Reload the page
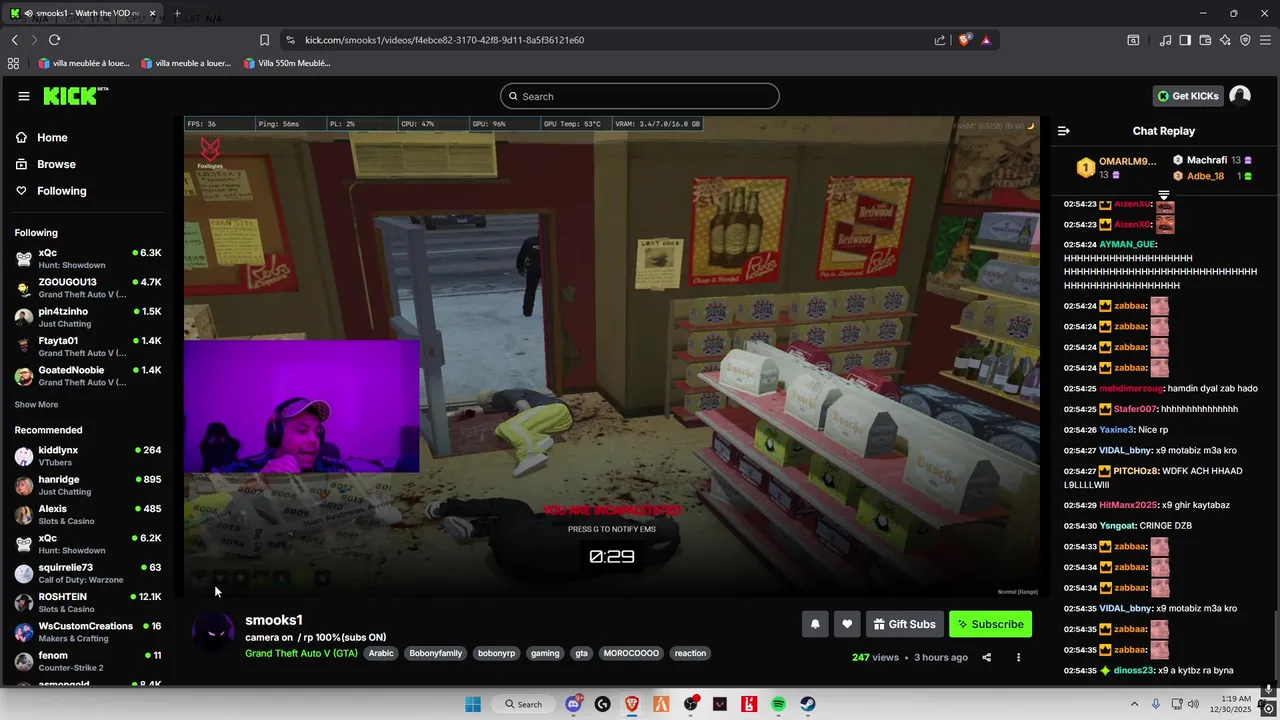This screenshot has height=720, width=1280. [54, 40]
